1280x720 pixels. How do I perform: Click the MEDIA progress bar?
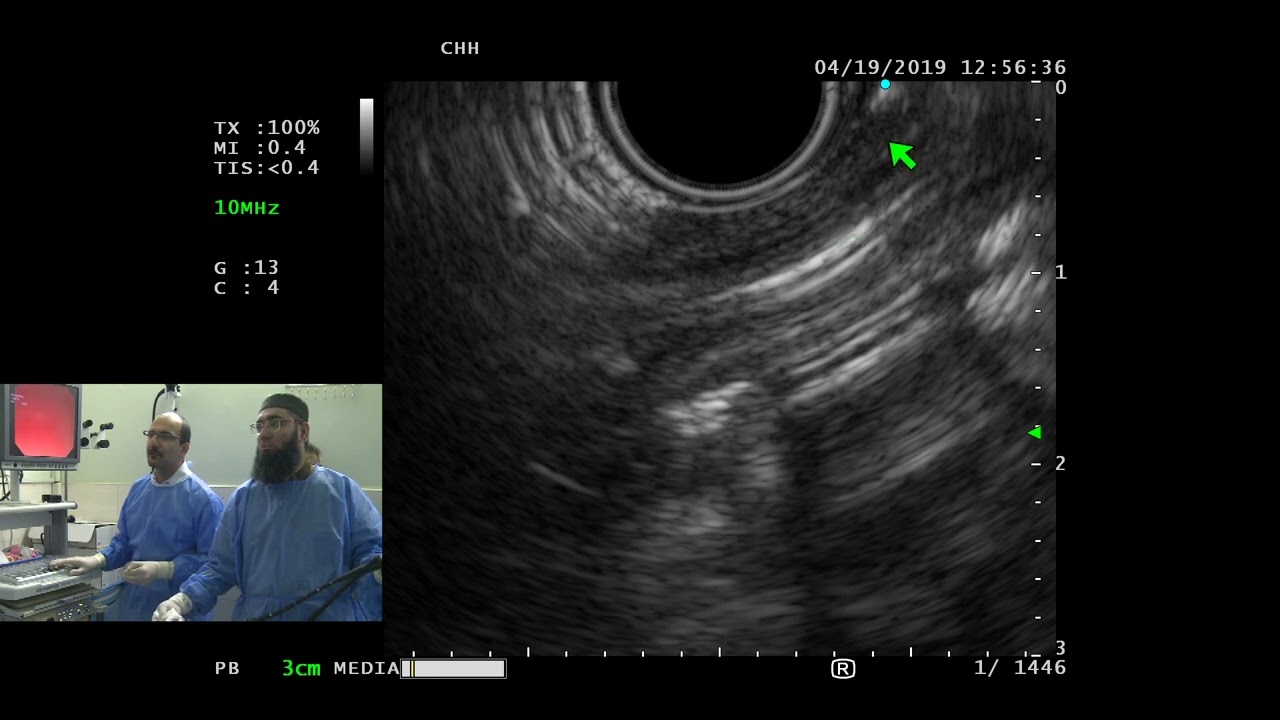pyautogui.click(x=454, y=669)
